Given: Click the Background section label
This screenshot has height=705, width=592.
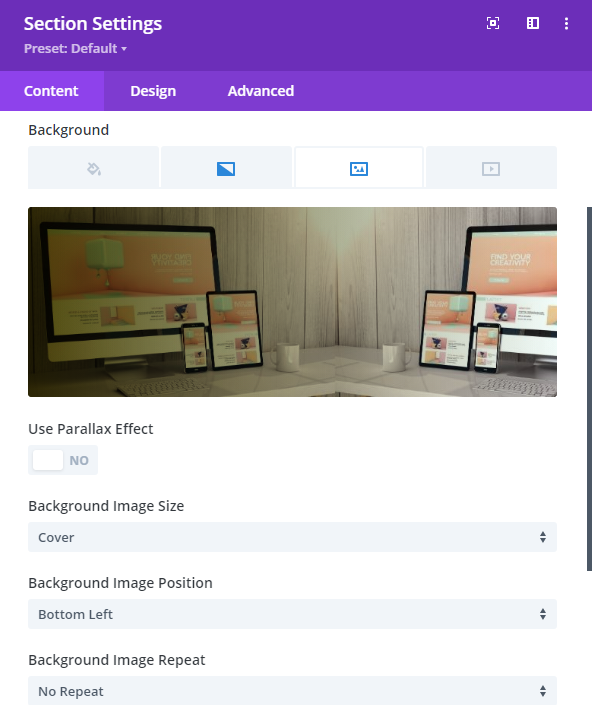Looking at the screenshot, I should 68,130.
